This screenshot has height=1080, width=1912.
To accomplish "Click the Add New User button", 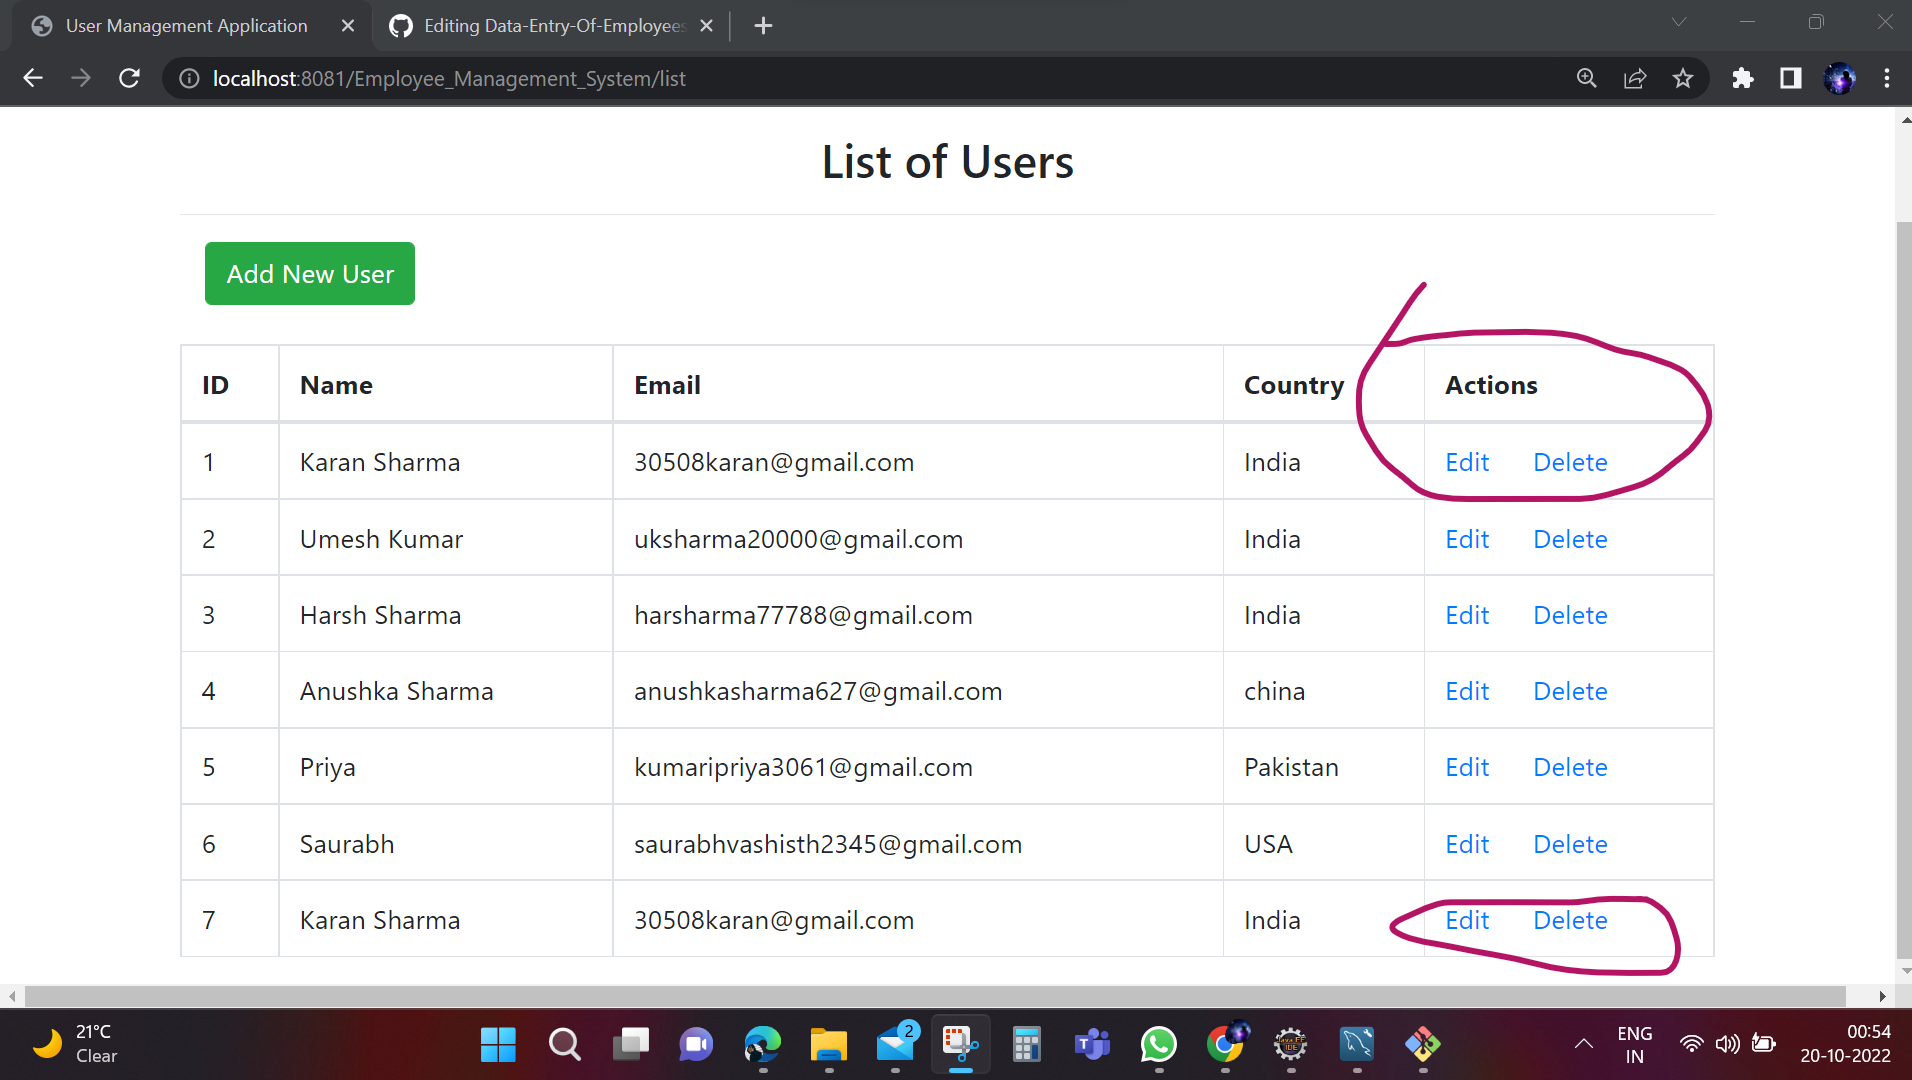I will click(x=309, y=273).
